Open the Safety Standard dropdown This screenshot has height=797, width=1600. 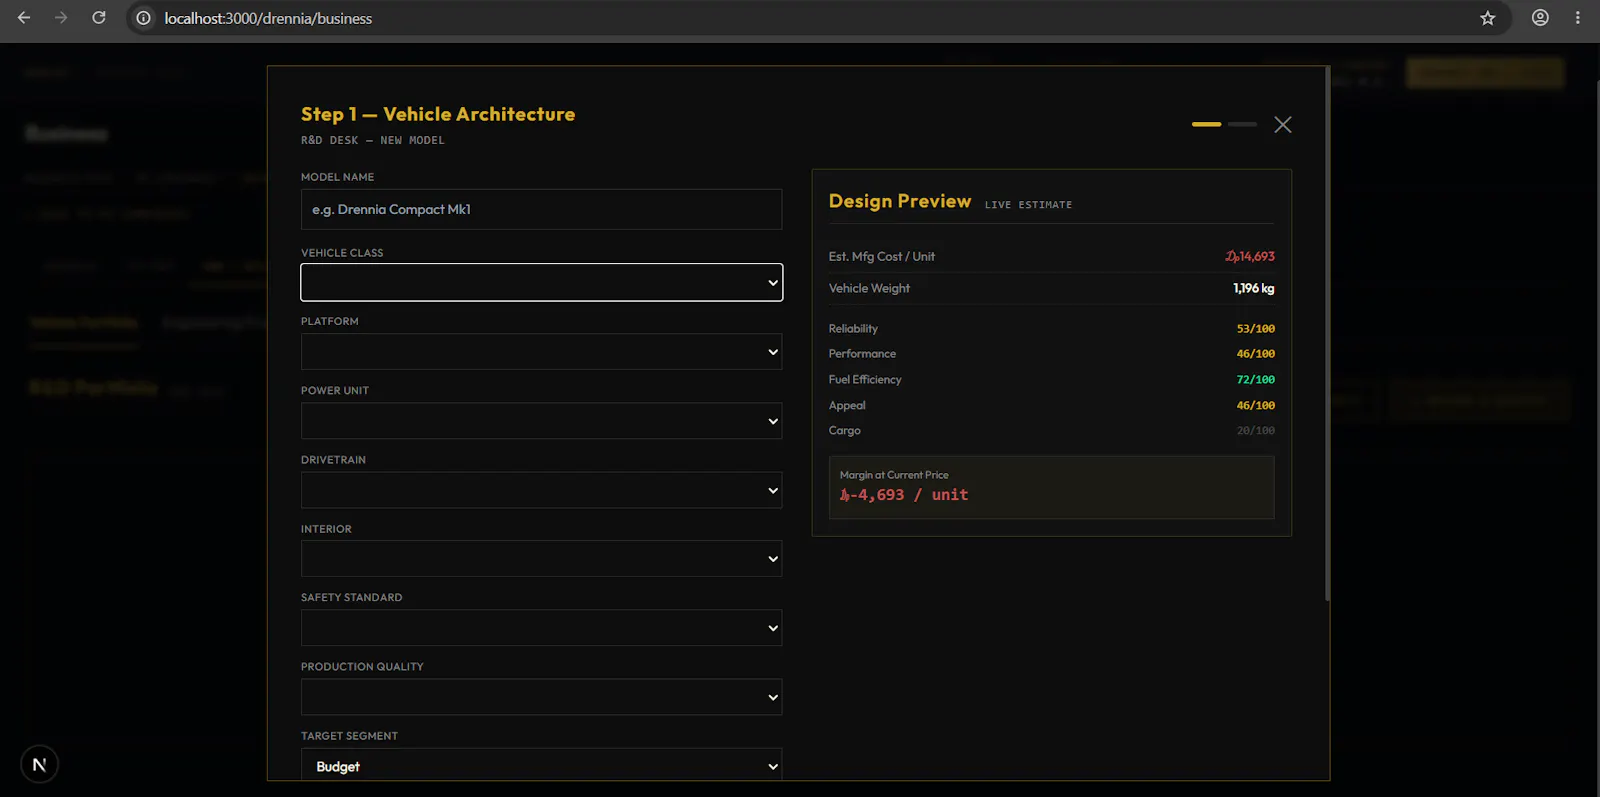pyautogui.click(x=541, y=628)
